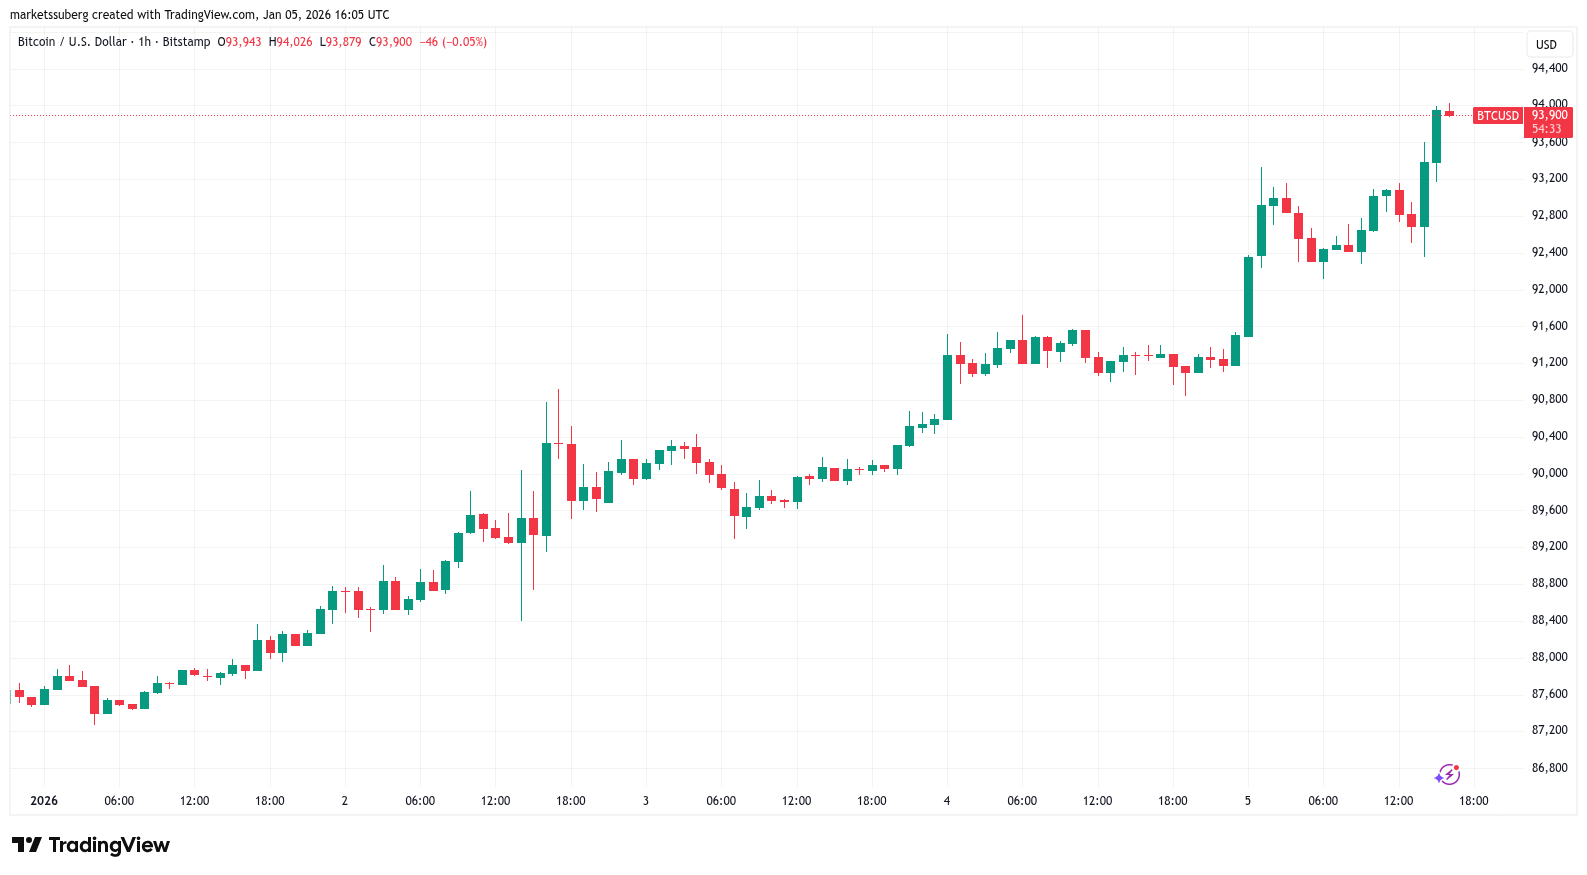This screenshot has height=875, width=1587.
Task: Open the USD currency selector
Action: (1546, 44)
